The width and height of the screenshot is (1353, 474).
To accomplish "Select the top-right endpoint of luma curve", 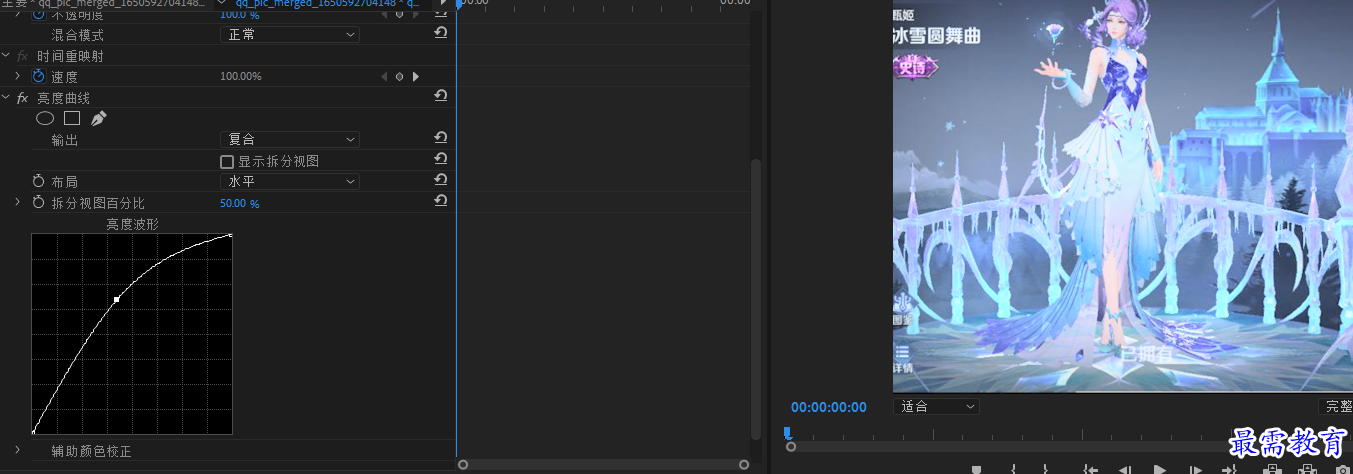I will click(230, 235).
